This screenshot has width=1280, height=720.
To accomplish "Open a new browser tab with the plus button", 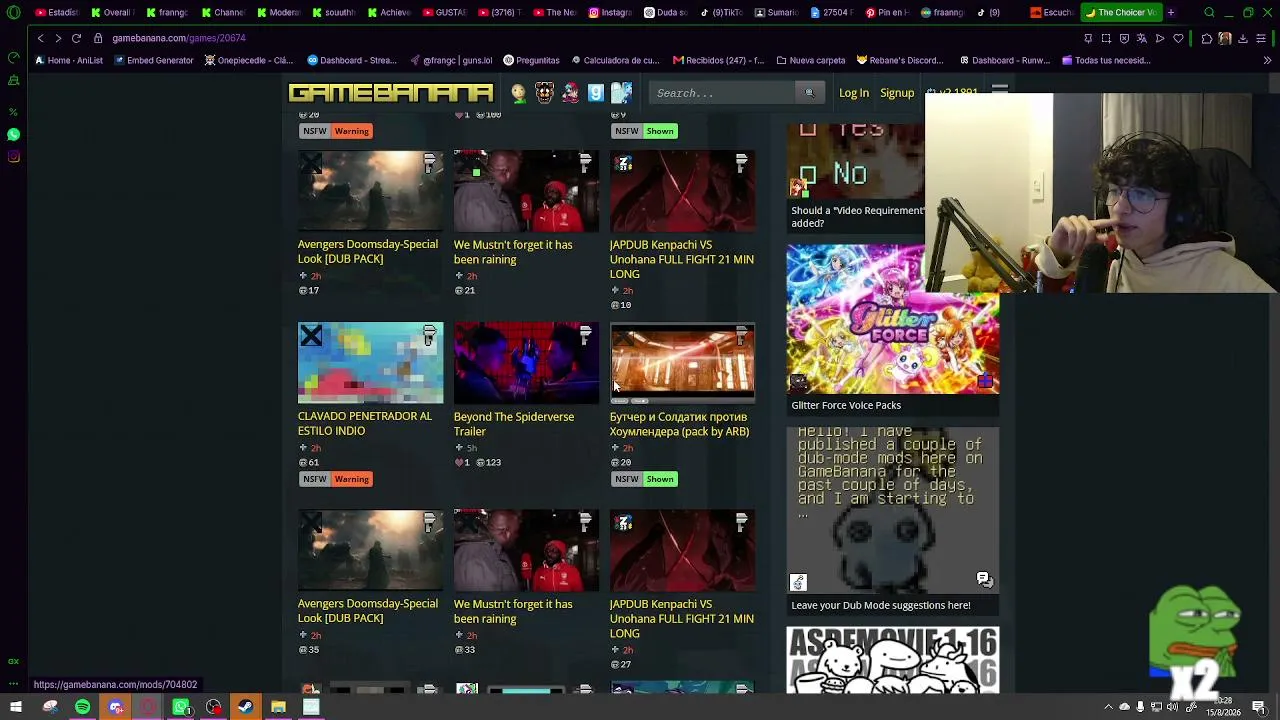I will point(1171,12).
